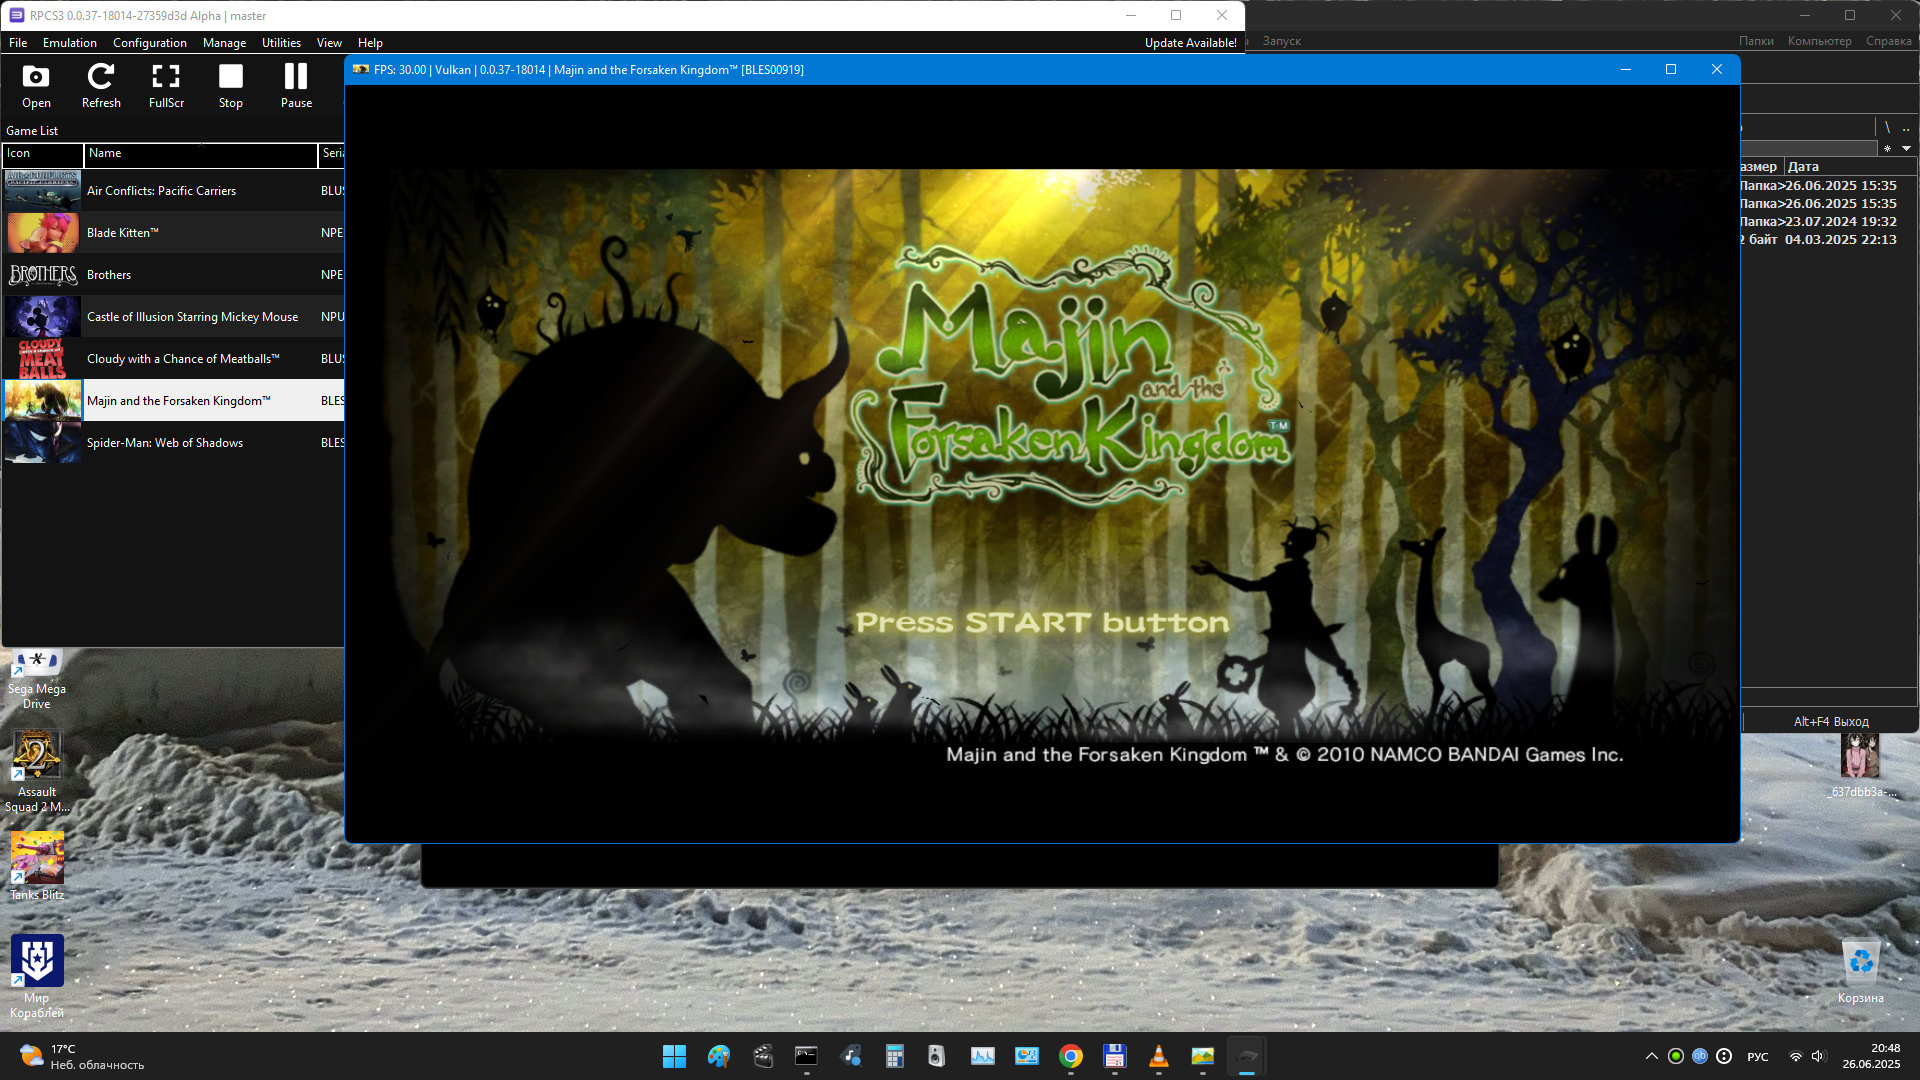Open VLC media player from taskbar
This screenshot has height=1080, width=1920.
tap(1159, 1056)
